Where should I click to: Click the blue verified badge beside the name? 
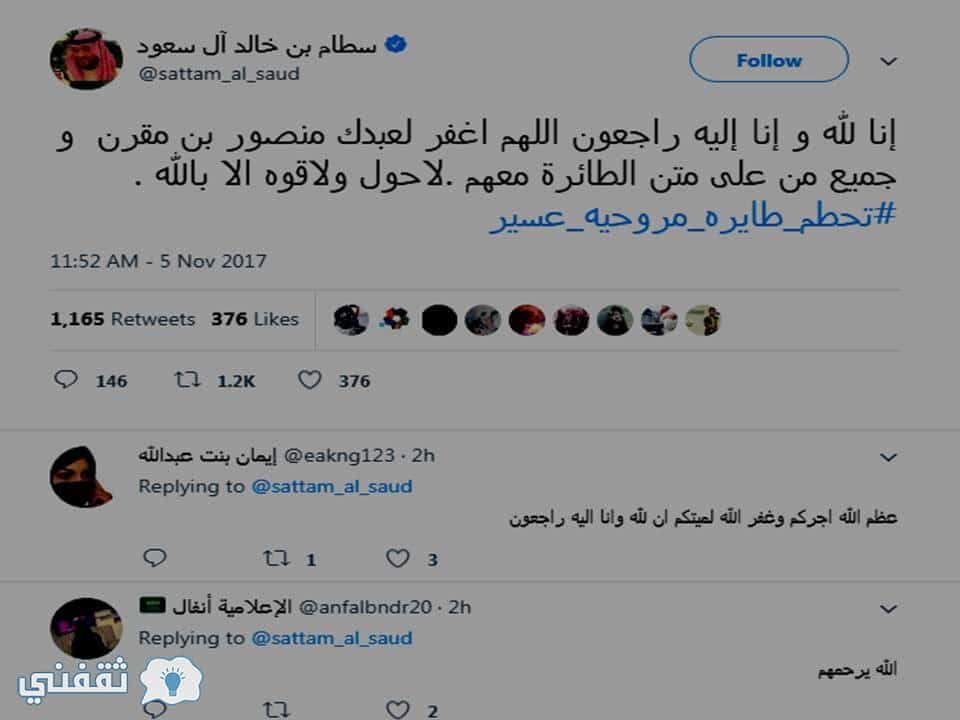[x=396, y=45]
